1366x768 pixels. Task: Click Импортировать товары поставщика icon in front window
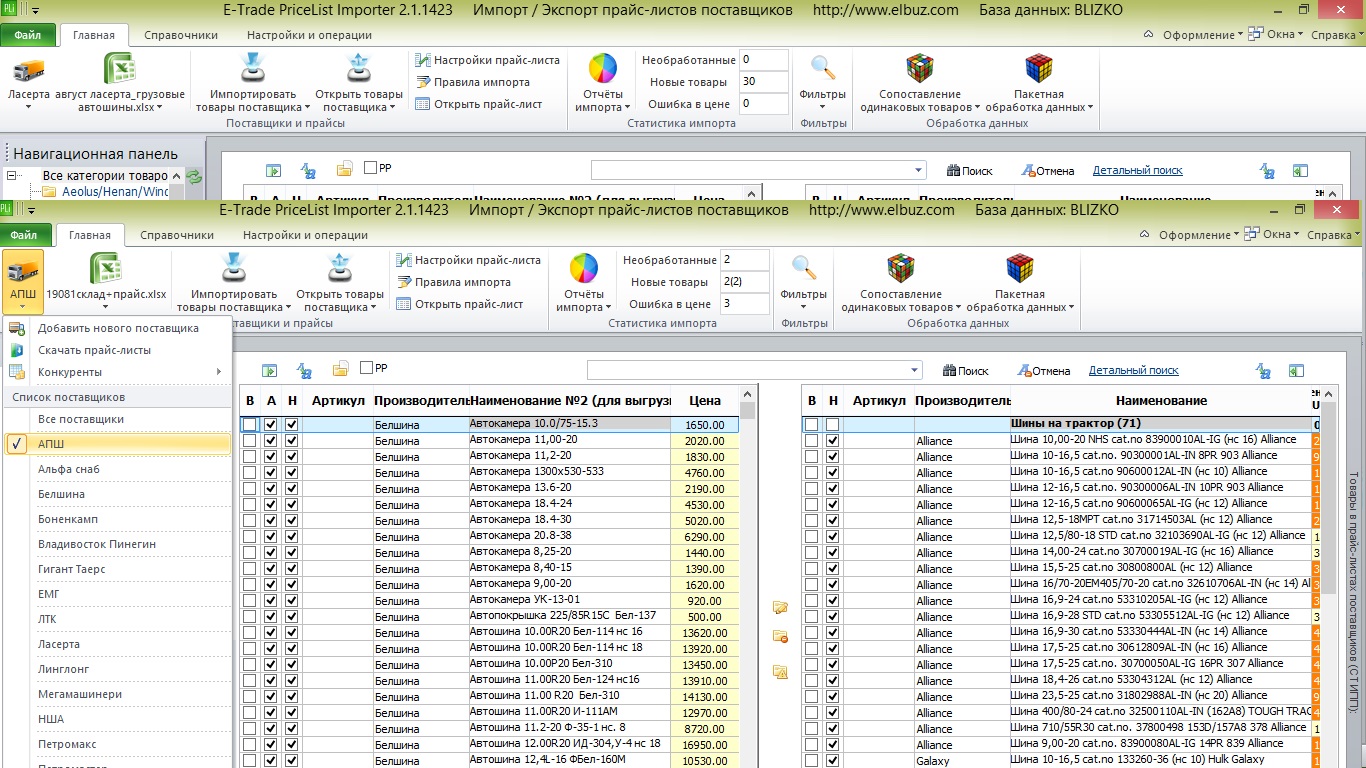234,268
